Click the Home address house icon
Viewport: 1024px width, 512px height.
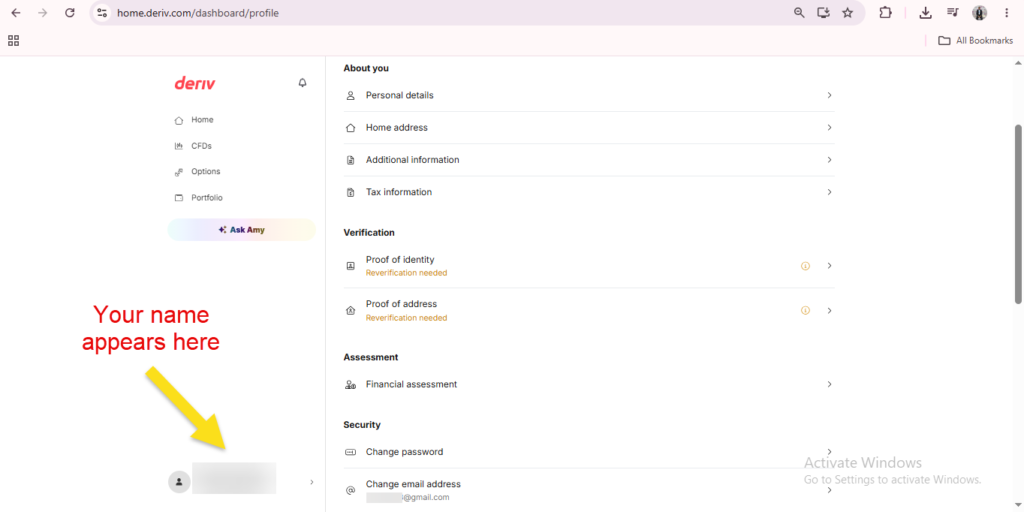[x=351, y=128]
